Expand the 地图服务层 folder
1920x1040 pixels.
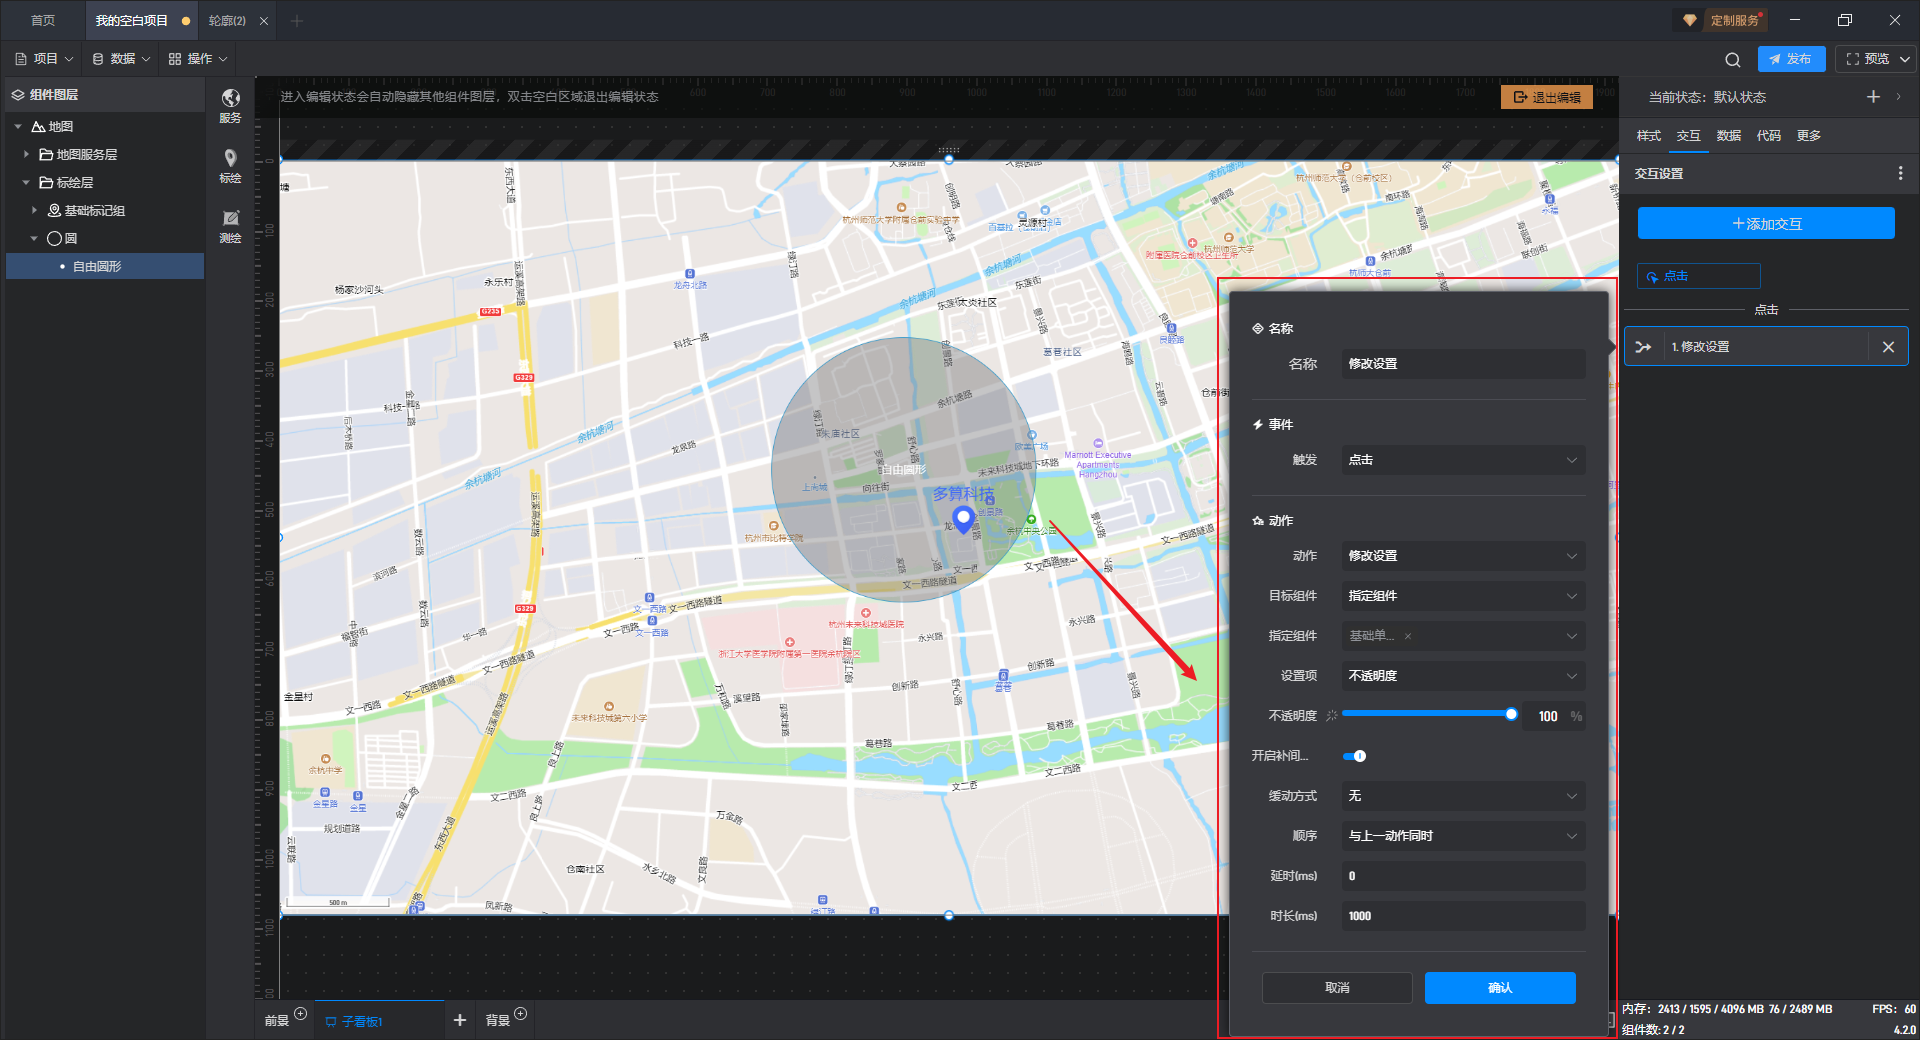pyautogui.click(x=26, y=155)
